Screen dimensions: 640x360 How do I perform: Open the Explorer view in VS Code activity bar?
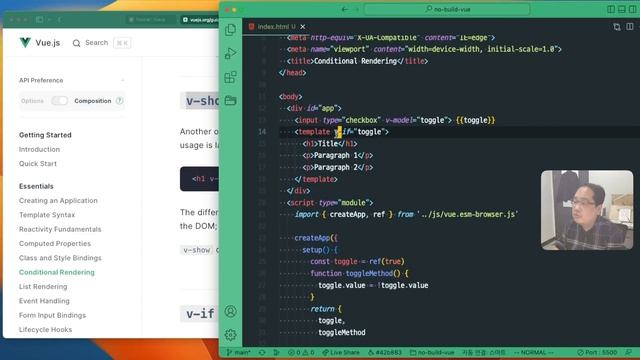(230, 30)
